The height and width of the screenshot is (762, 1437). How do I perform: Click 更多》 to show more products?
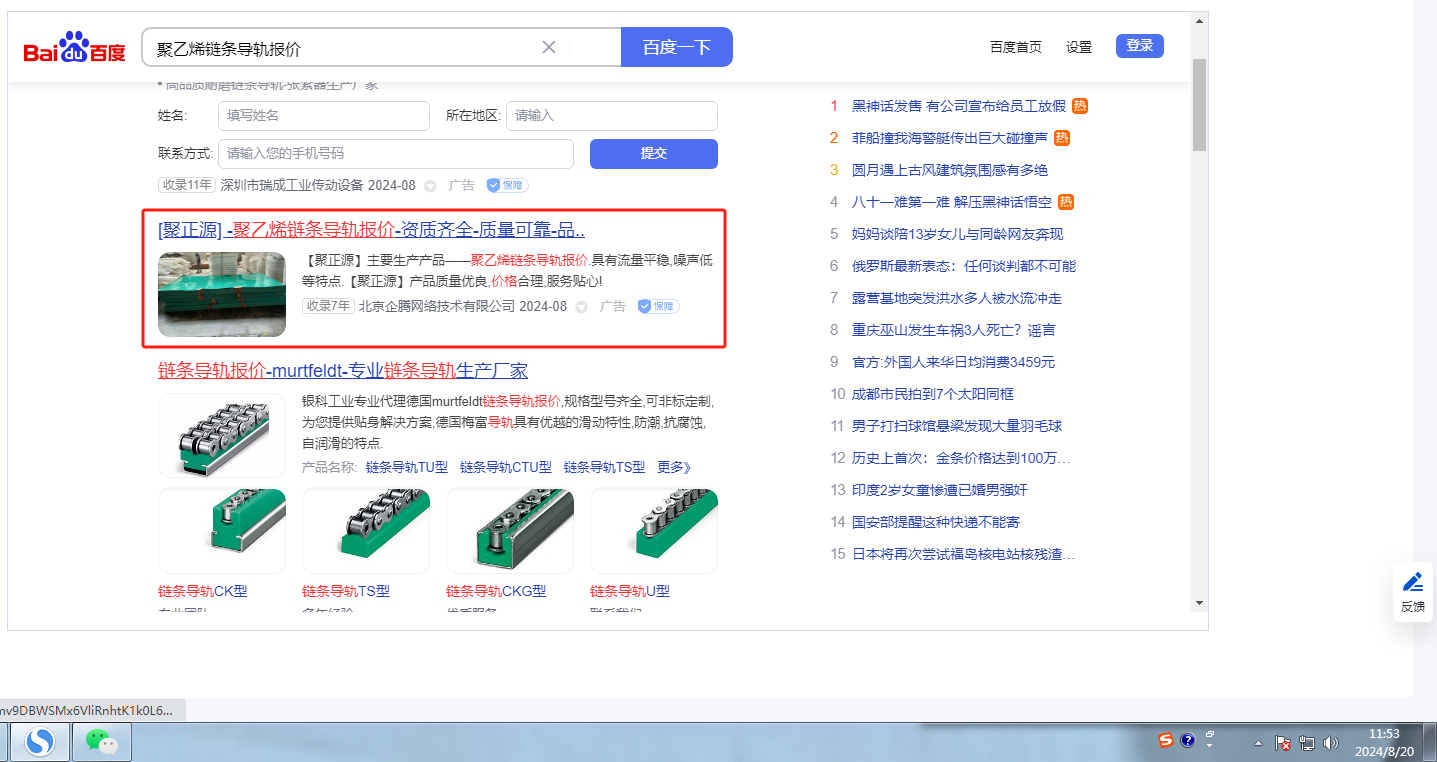click(674, 467)
